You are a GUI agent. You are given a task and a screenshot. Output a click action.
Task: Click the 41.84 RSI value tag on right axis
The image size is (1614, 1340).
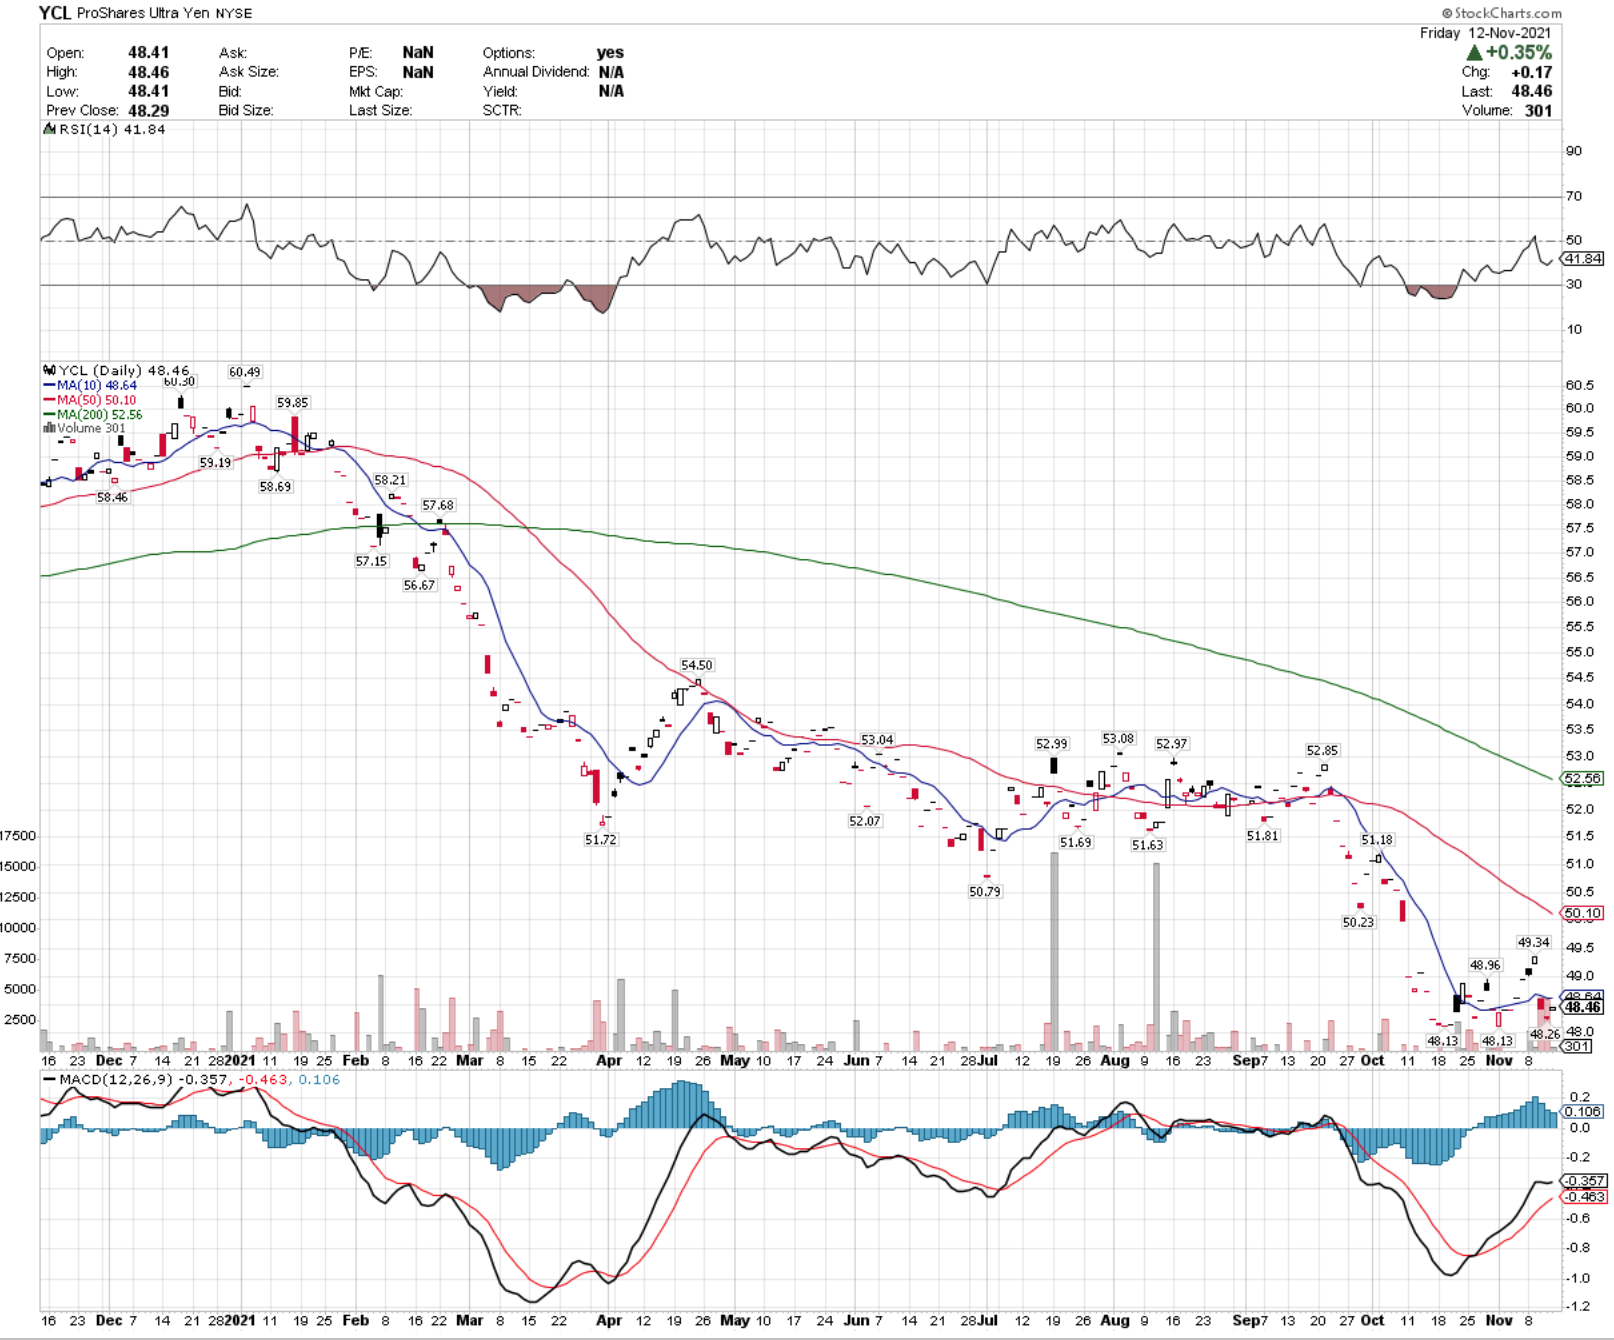click(1583, 258)
